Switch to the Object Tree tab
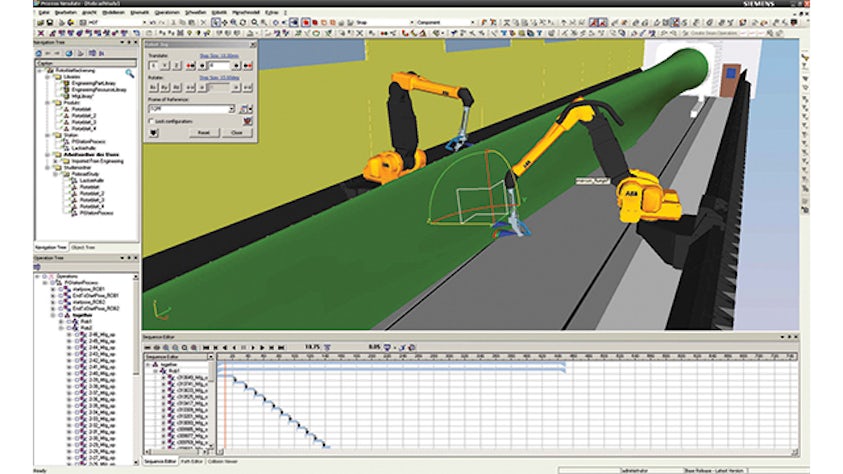The image size is (843, 474). (x=83, y=248)
